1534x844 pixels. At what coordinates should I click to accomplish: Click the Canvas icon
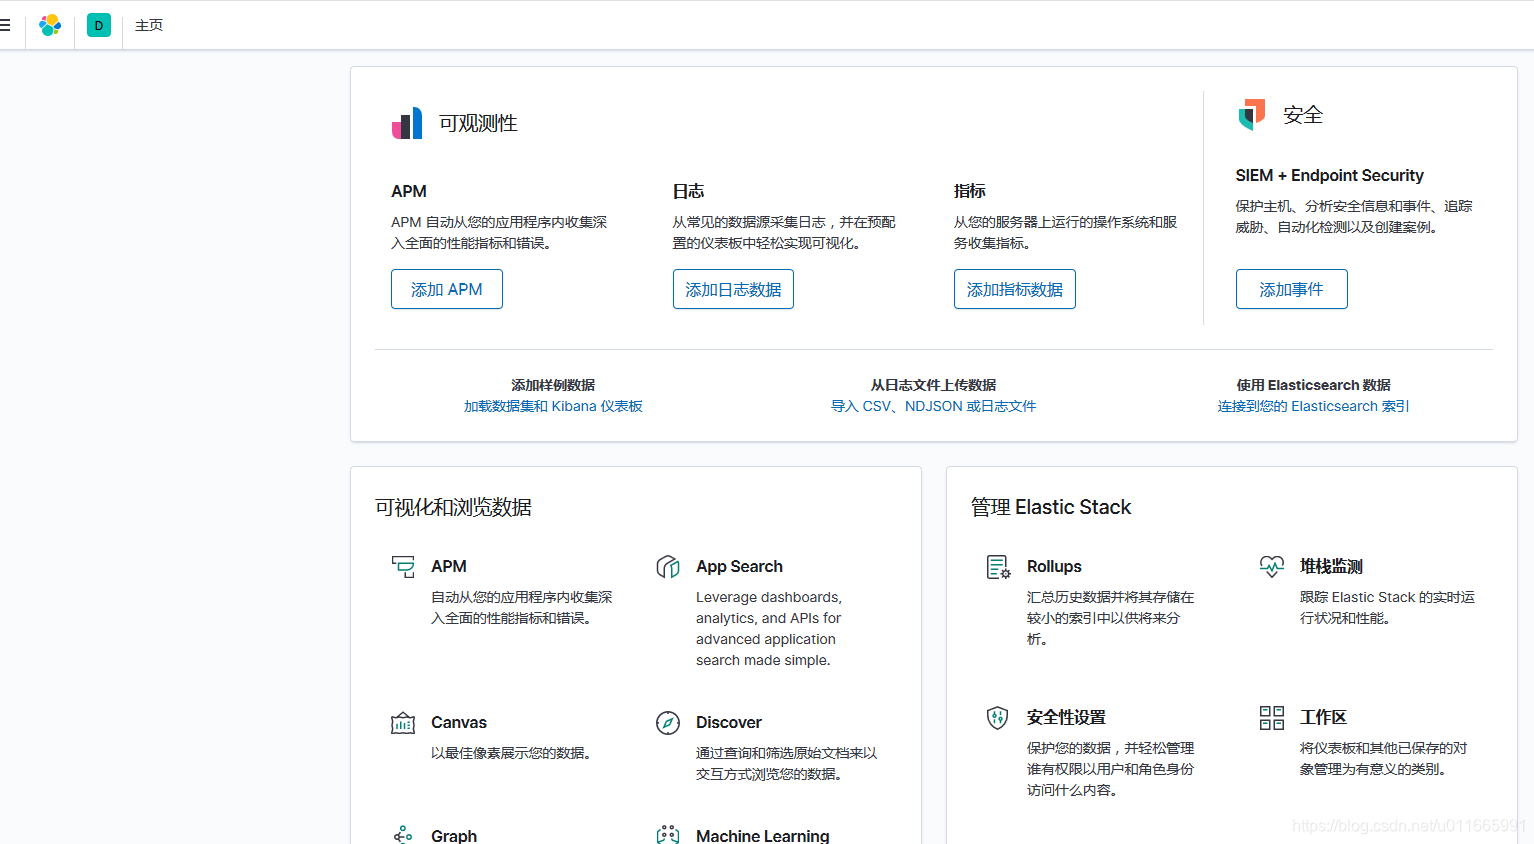pos(403,723)
